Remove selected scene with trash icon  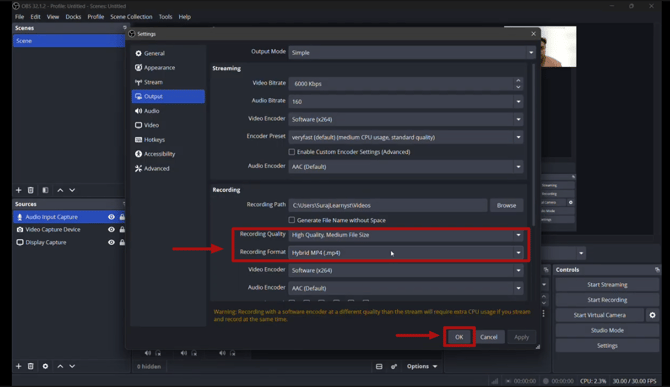(x=31, y=190)
